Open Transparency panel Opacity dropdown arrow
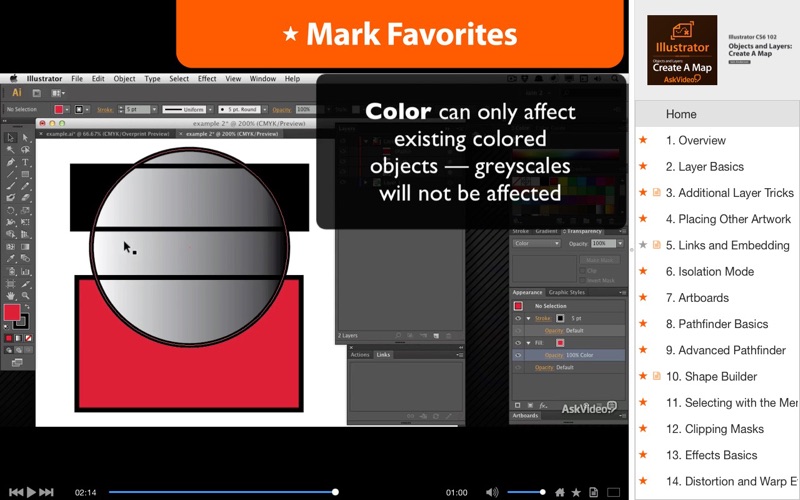 (x=620, y=243)
